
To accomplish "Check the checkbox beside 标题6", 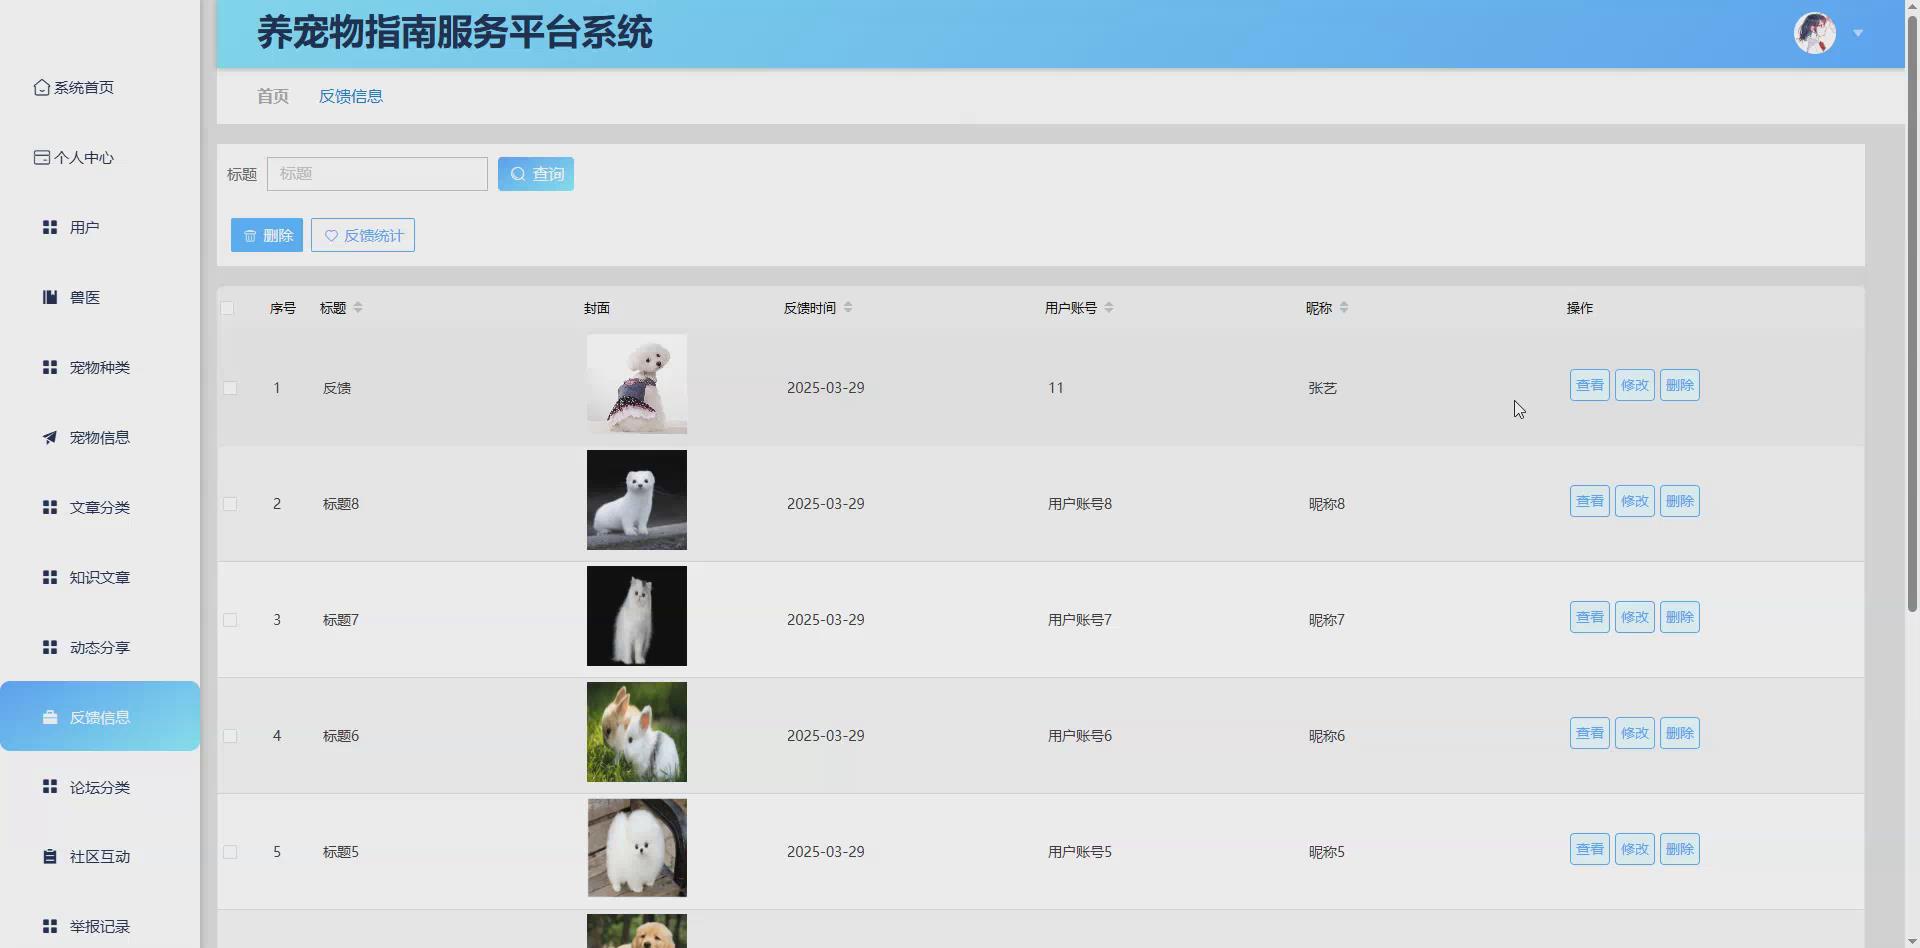I will 230,736.
